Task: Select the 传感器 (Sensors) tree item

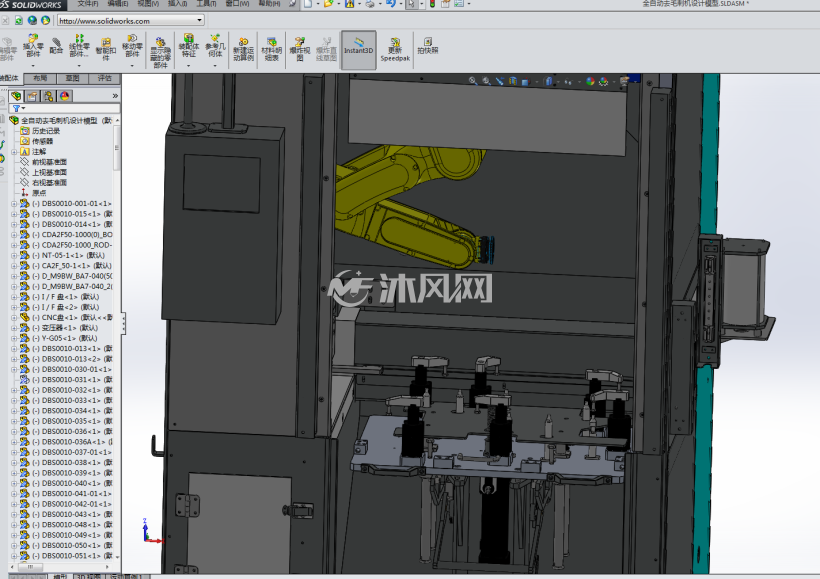Action: click(x=42, y=141)
